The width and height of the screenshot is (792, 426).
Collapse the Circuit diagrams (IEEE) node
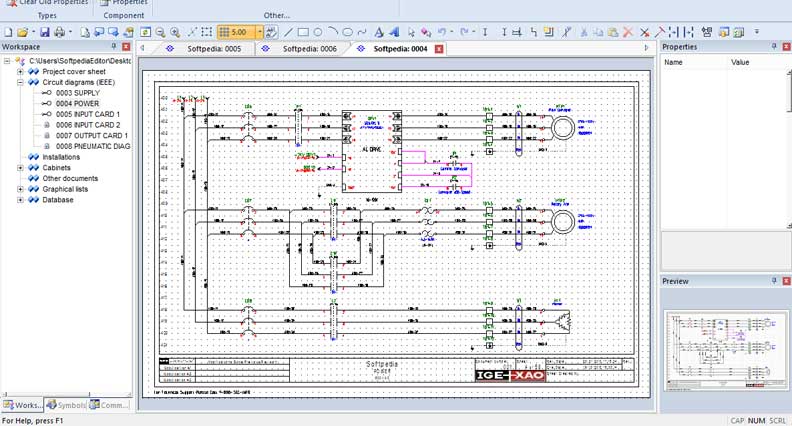(x=20, y=82)
